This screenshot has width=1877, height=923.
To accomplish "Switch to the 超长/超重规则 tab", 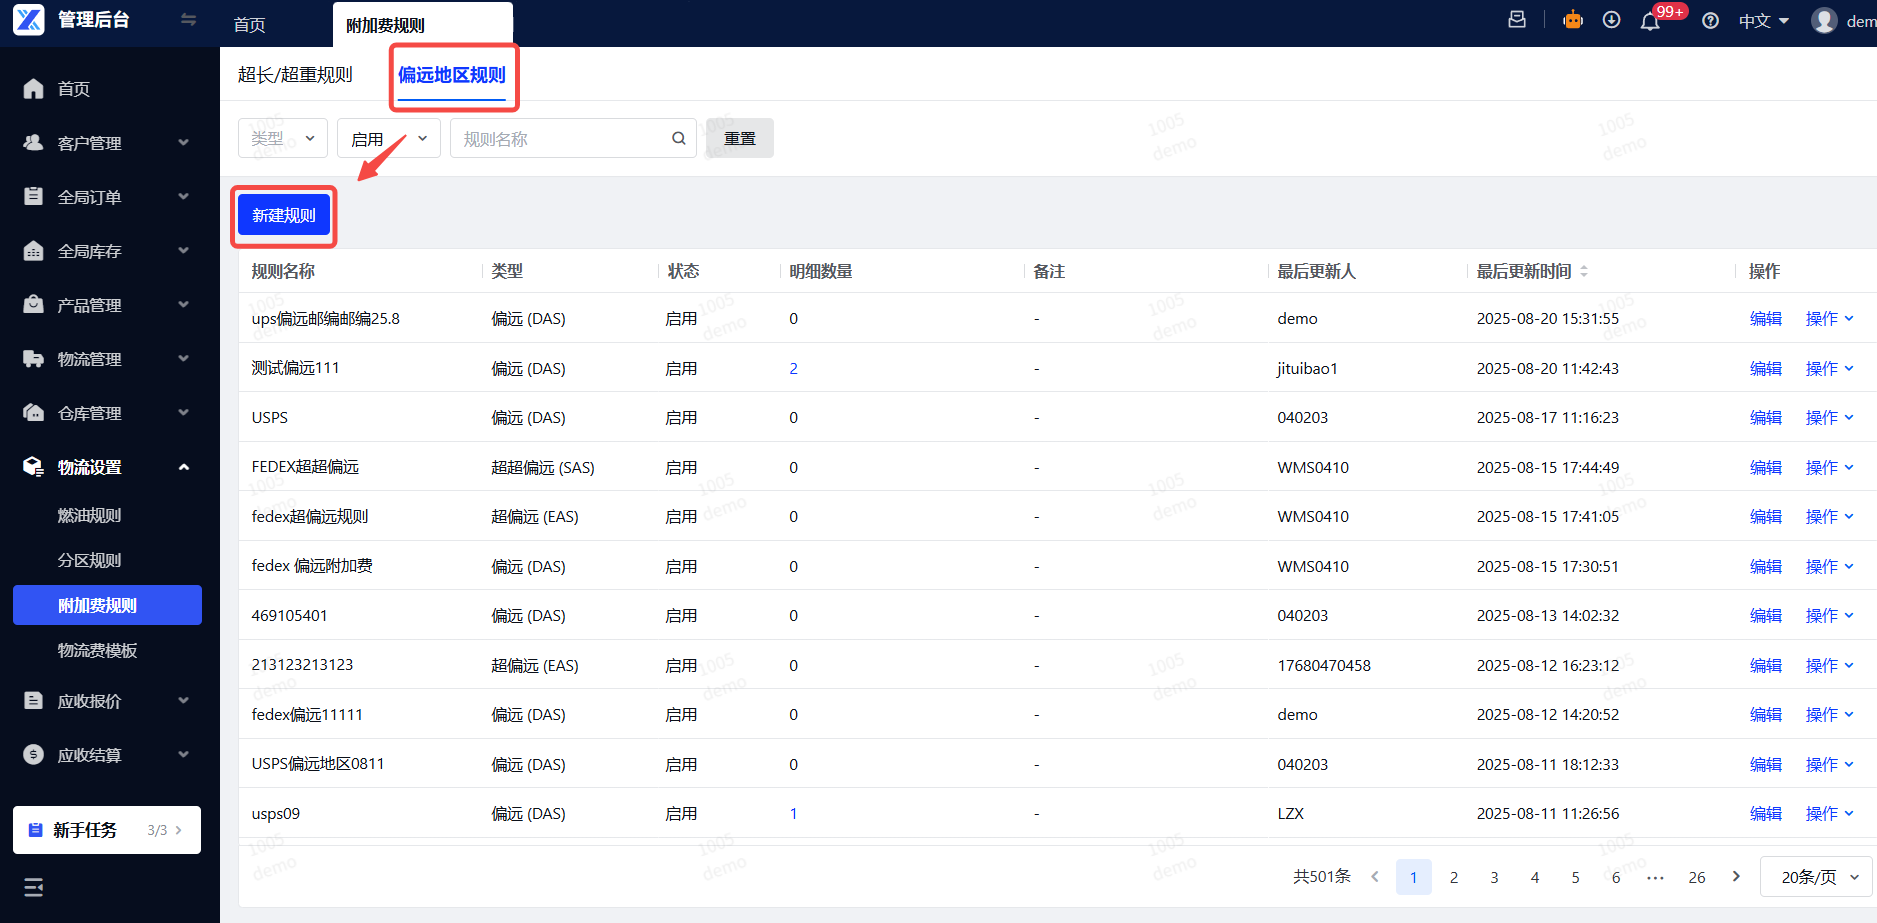I will 295,75.
